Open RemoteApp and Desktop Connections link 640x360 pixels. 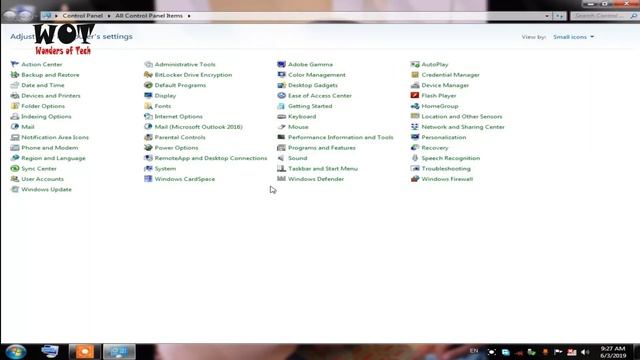tap(211, 158)
